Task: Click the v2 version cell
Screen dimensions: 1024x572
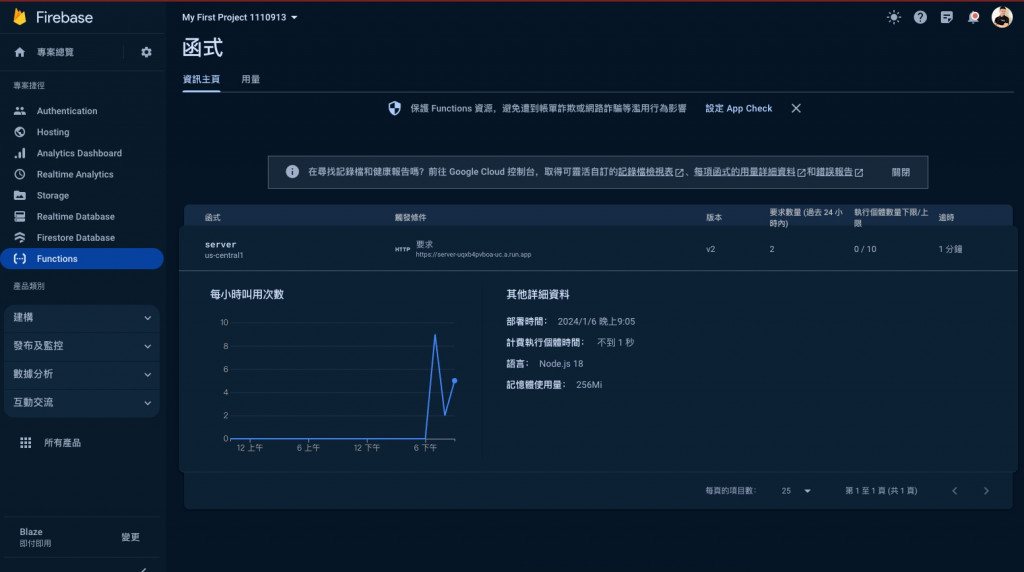Action: coord(711,249)
